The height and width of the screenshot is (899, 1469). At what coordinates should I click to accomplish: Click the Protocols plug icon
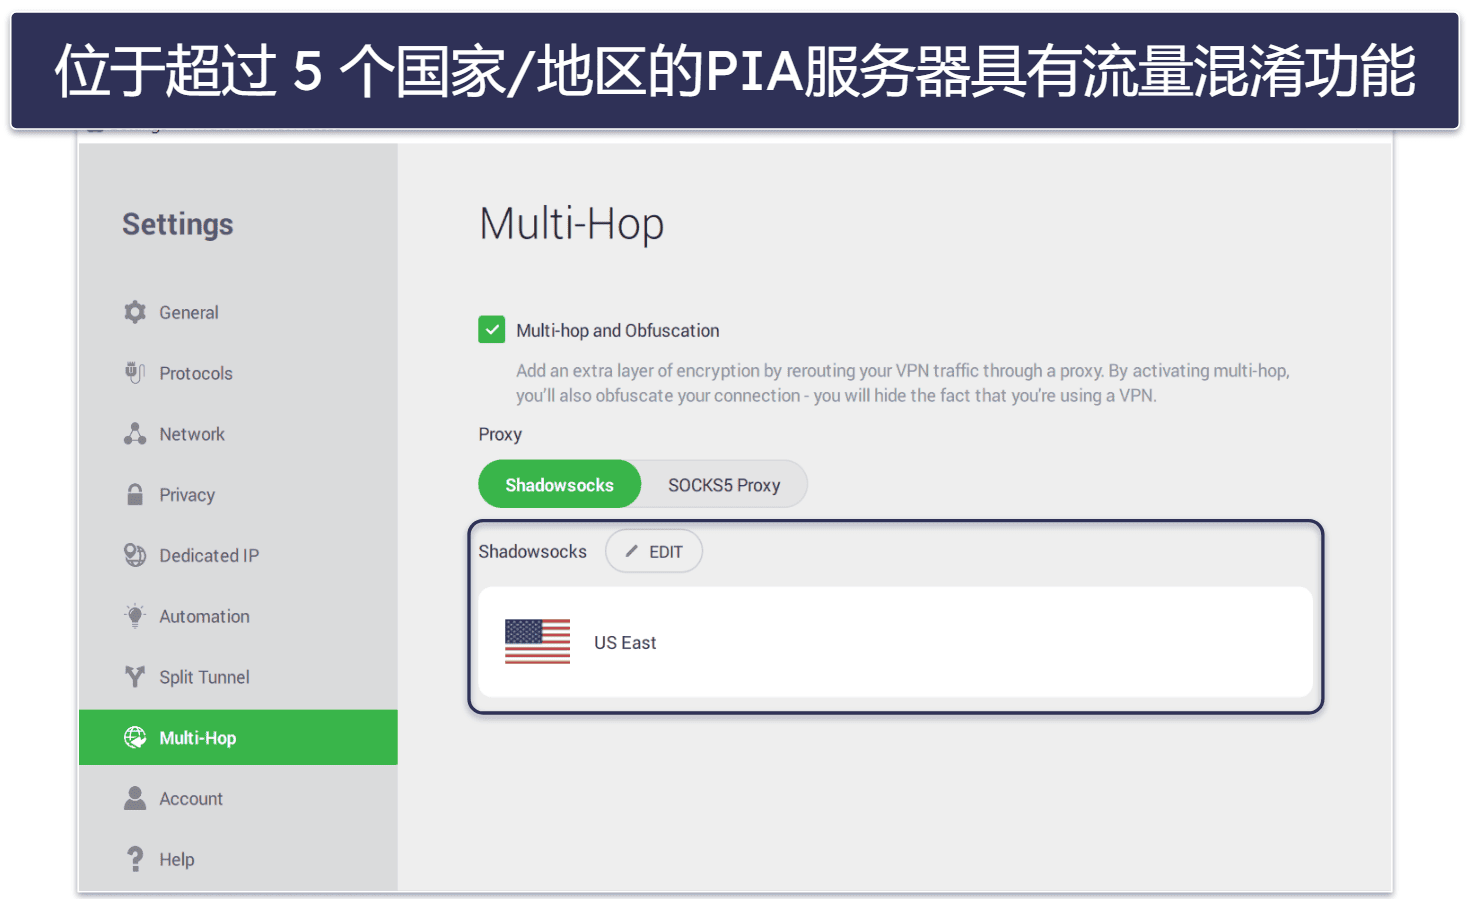pos(135,373)
